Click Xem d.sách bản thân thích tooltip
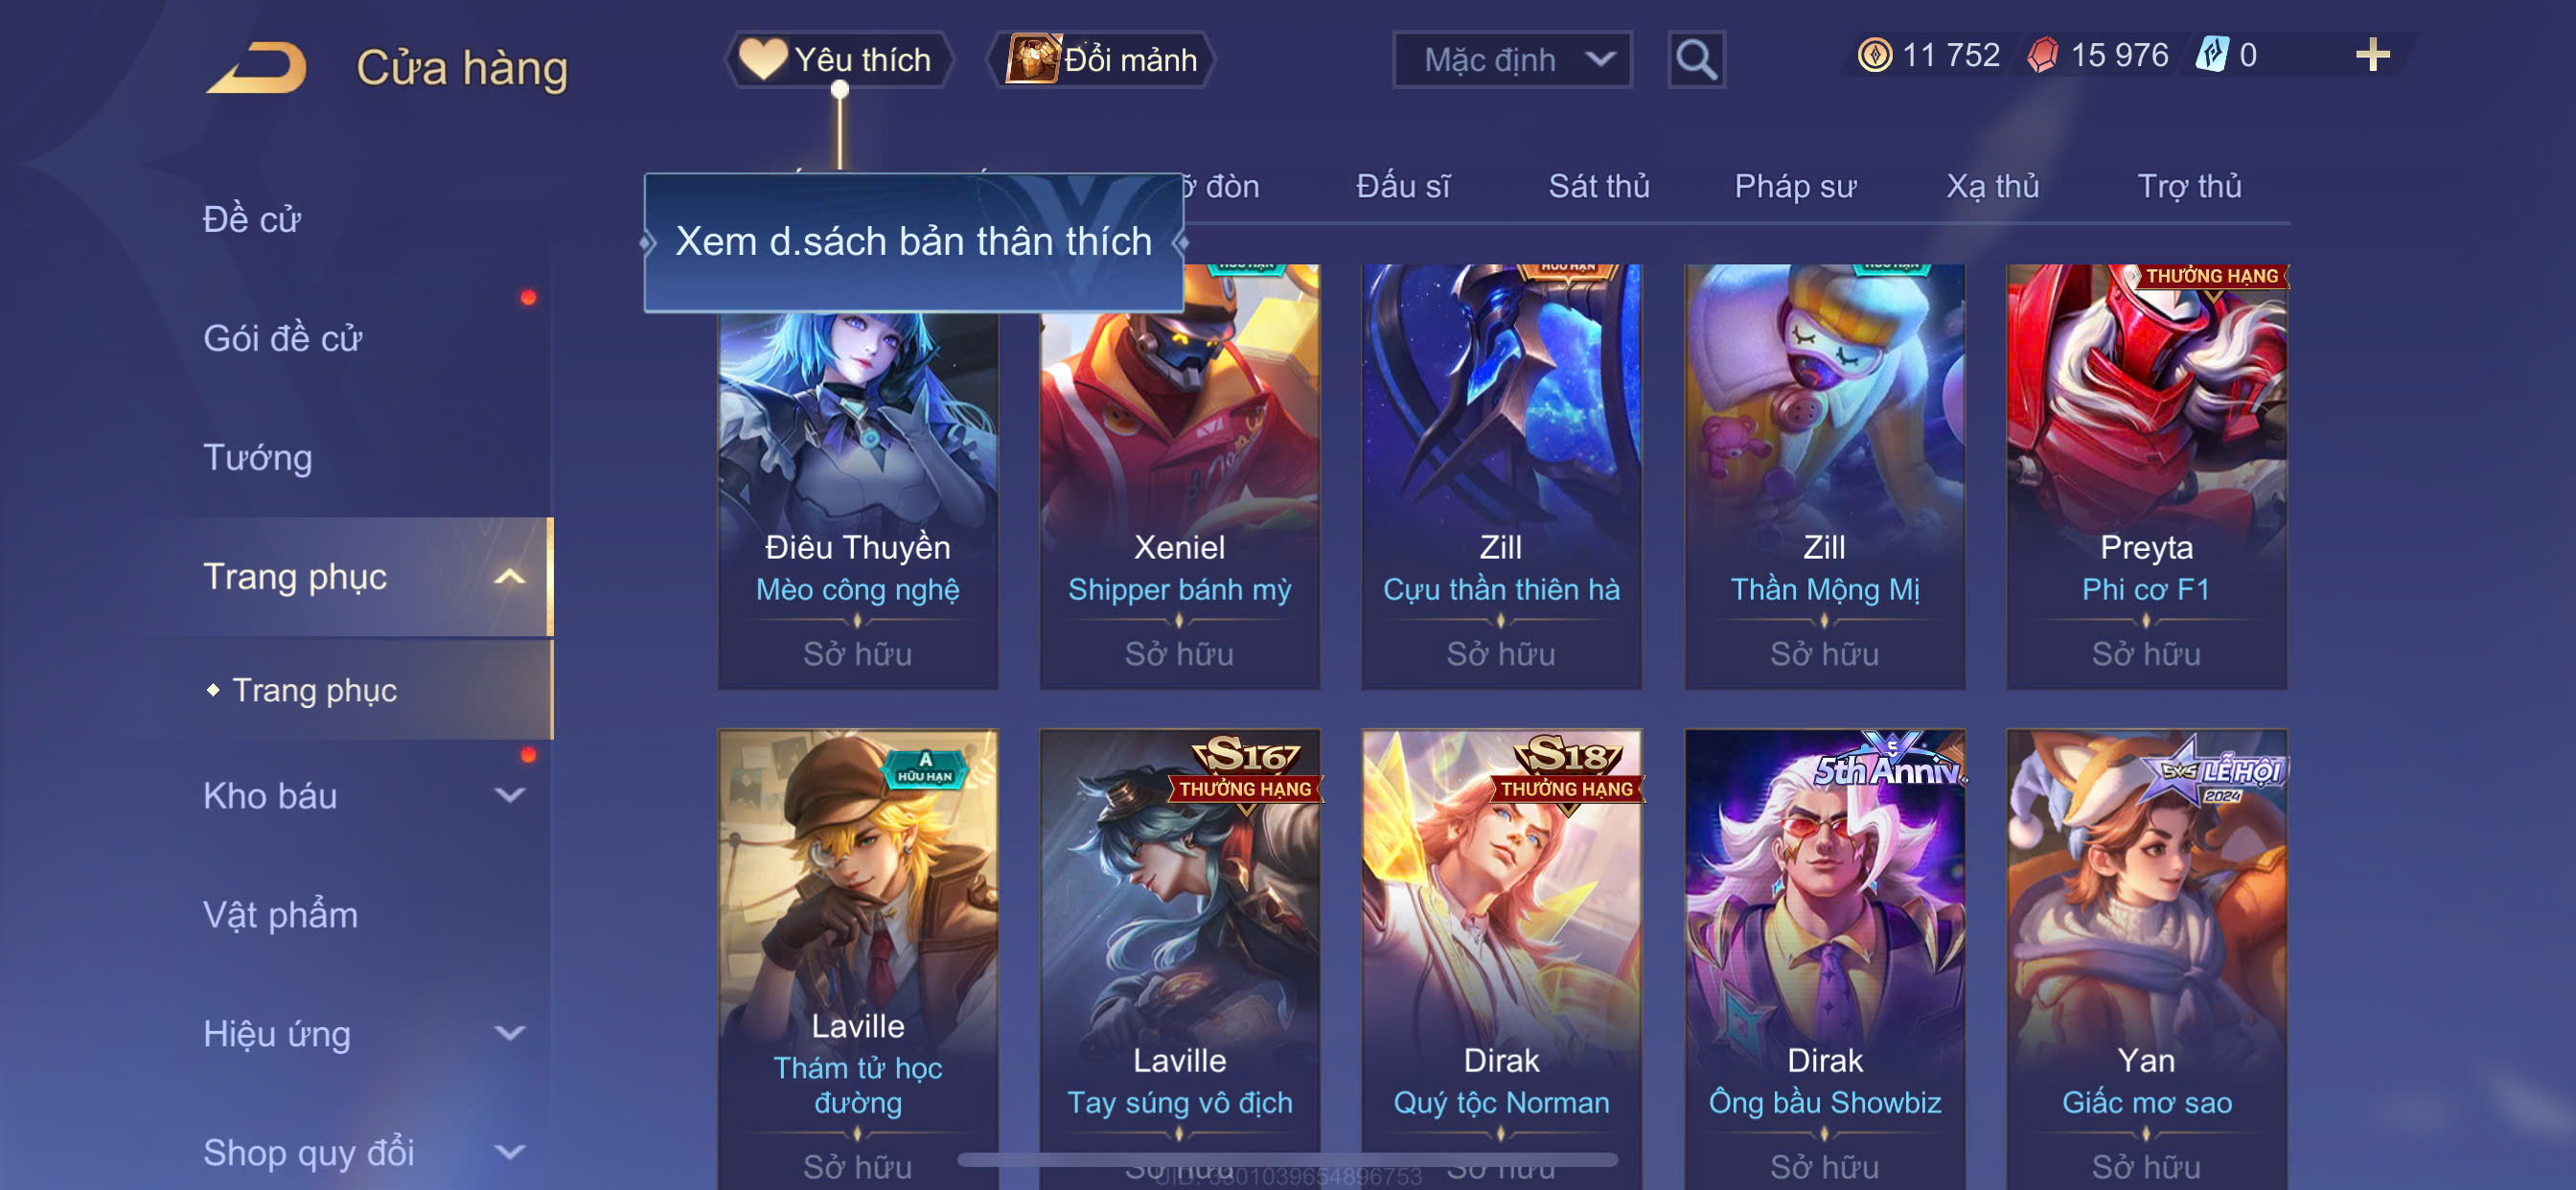 pyautogui.click(x=914, y=242)
